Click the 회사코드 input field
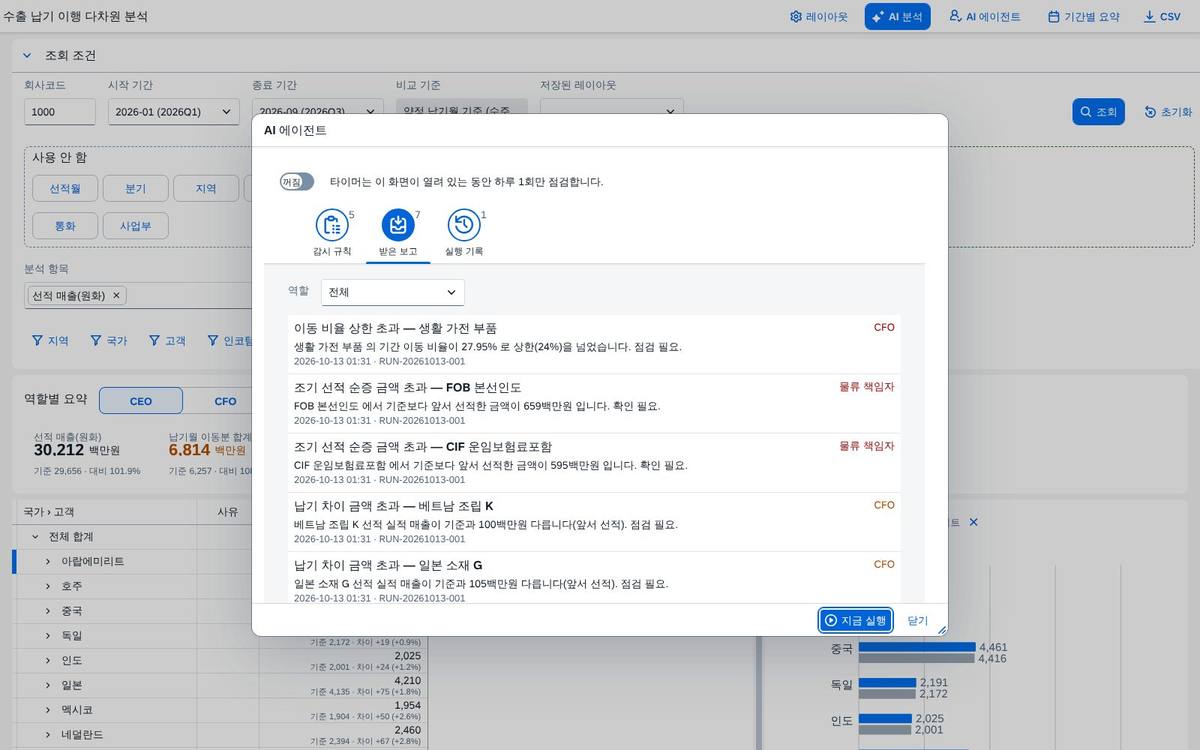 click(x=60, y=112)
